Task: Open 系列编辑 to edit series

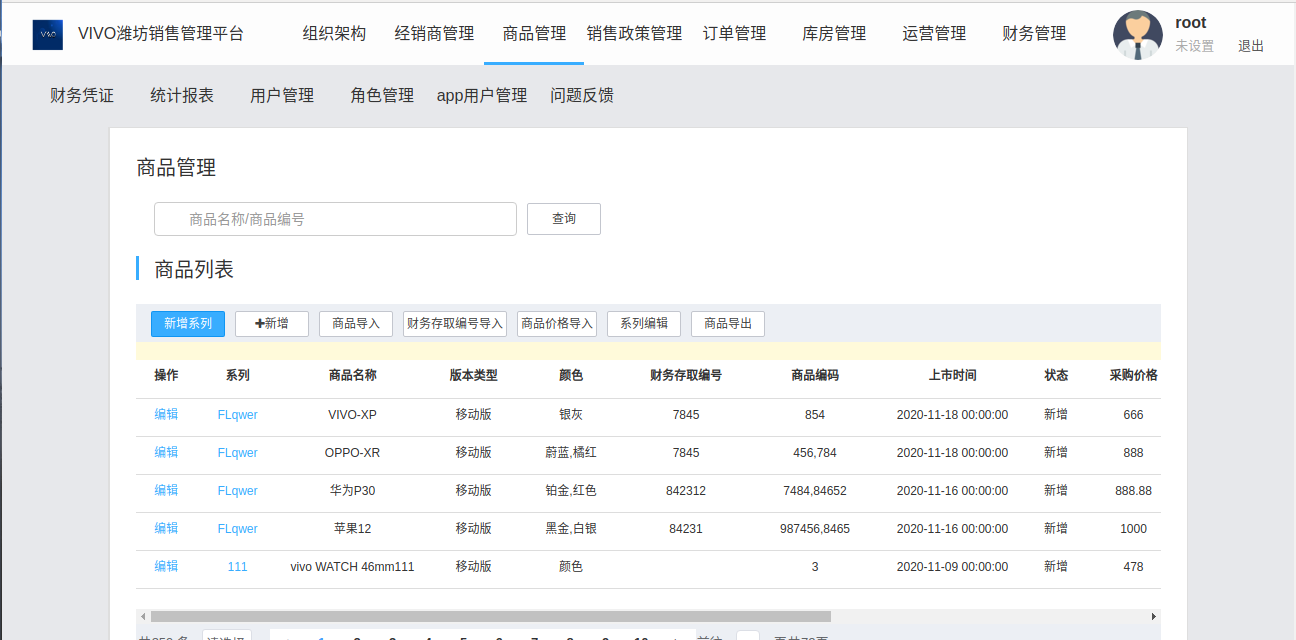Action: click(x=644, y=324)
